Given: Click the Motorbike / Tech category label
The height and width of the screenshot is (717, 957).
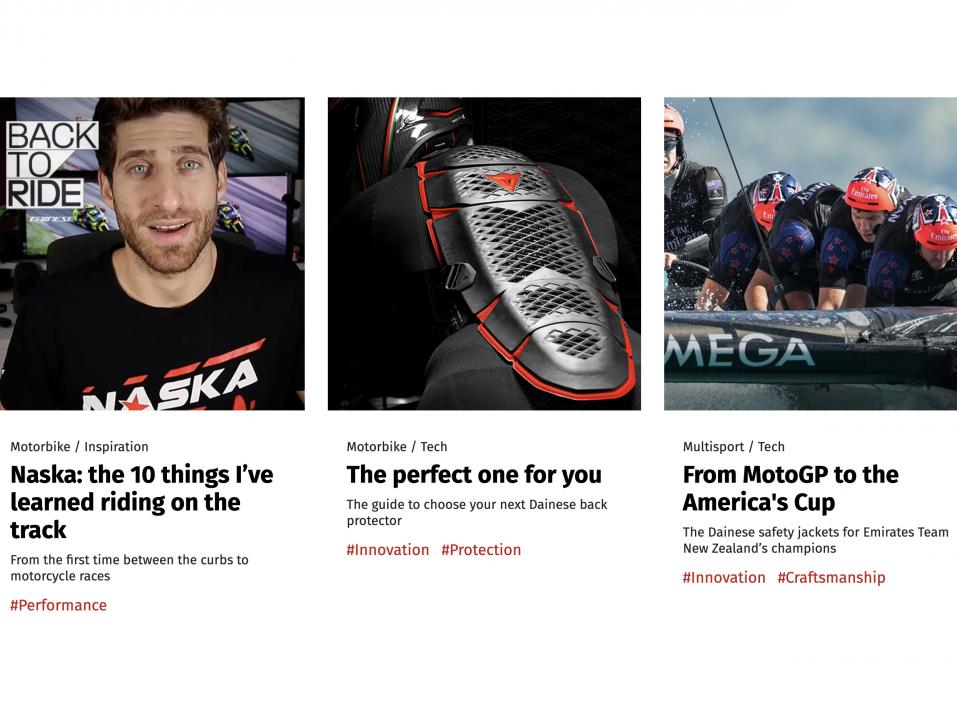Looking at the screenshot, I should pyautogui.click(x=397, y=447).
